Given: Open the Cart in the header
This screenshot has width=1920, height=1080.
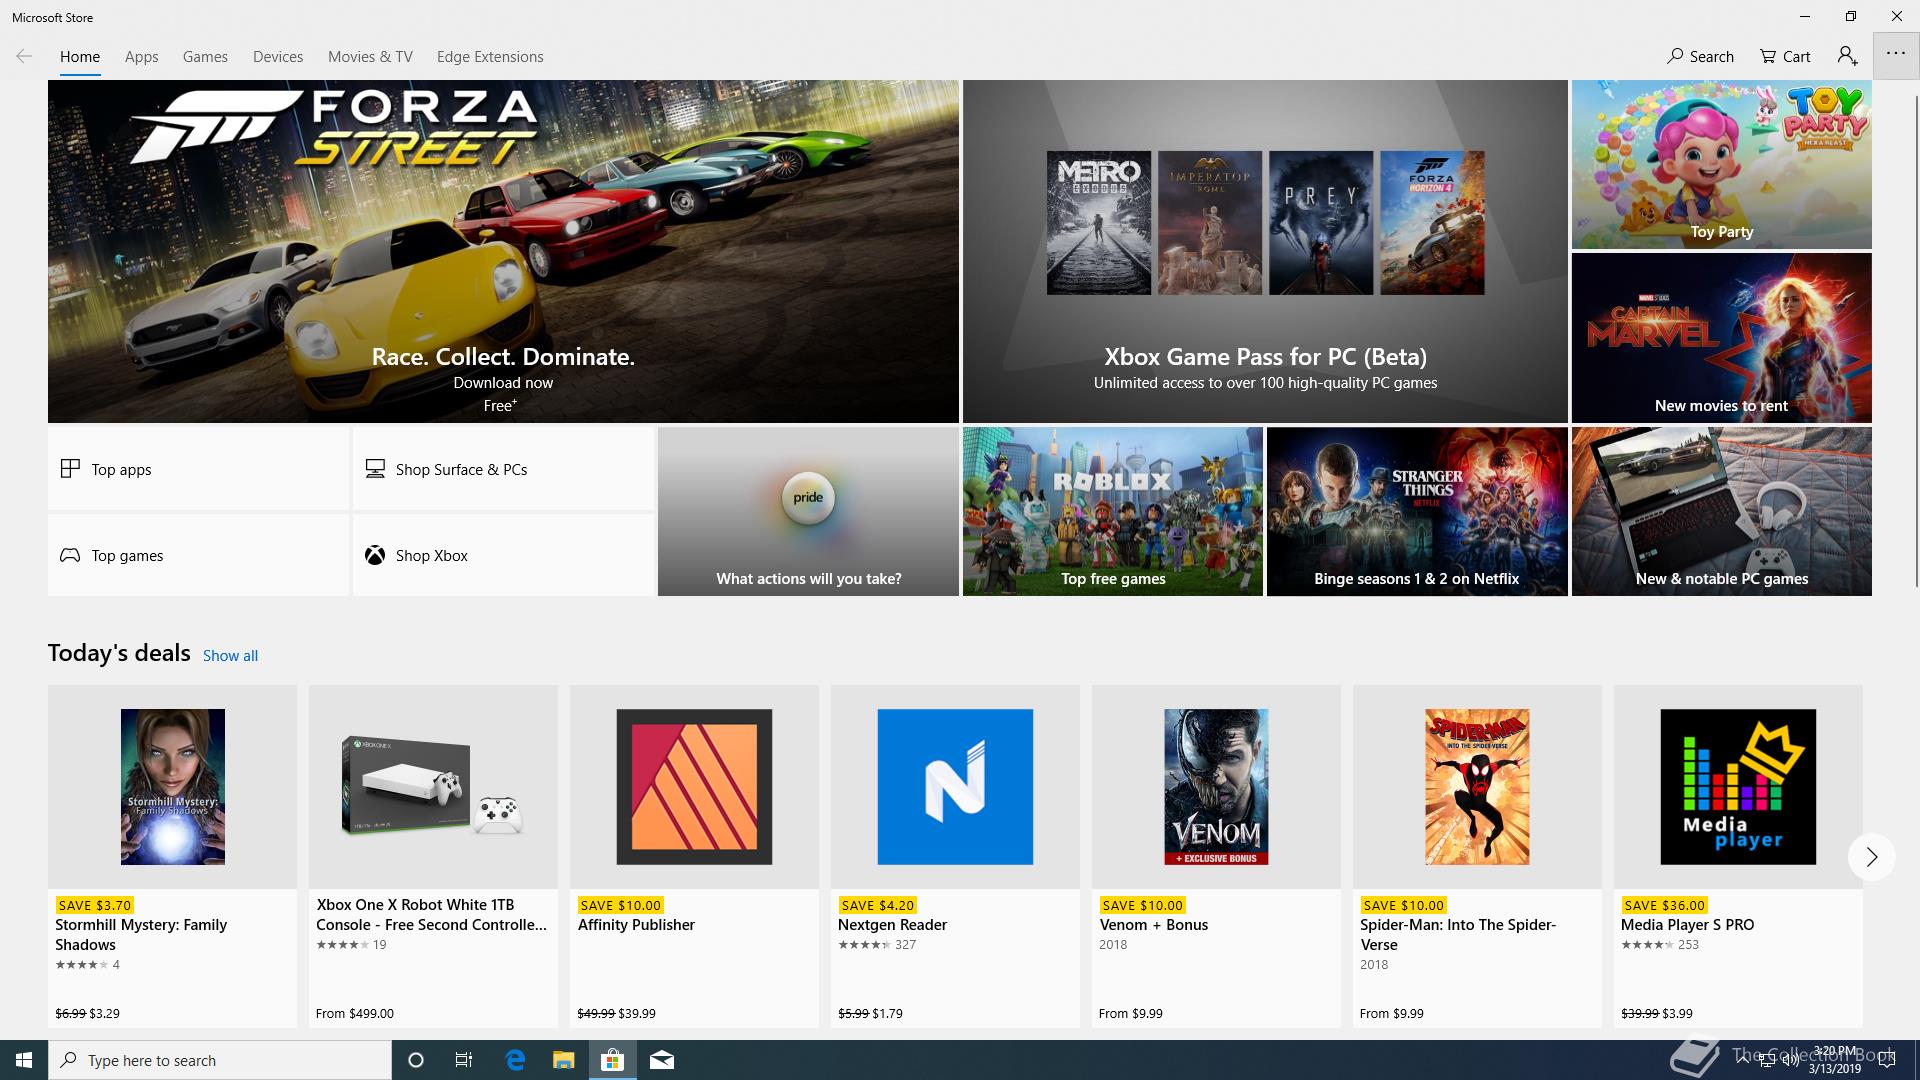Looking at the screenshot, I should tap(1785, 56).
